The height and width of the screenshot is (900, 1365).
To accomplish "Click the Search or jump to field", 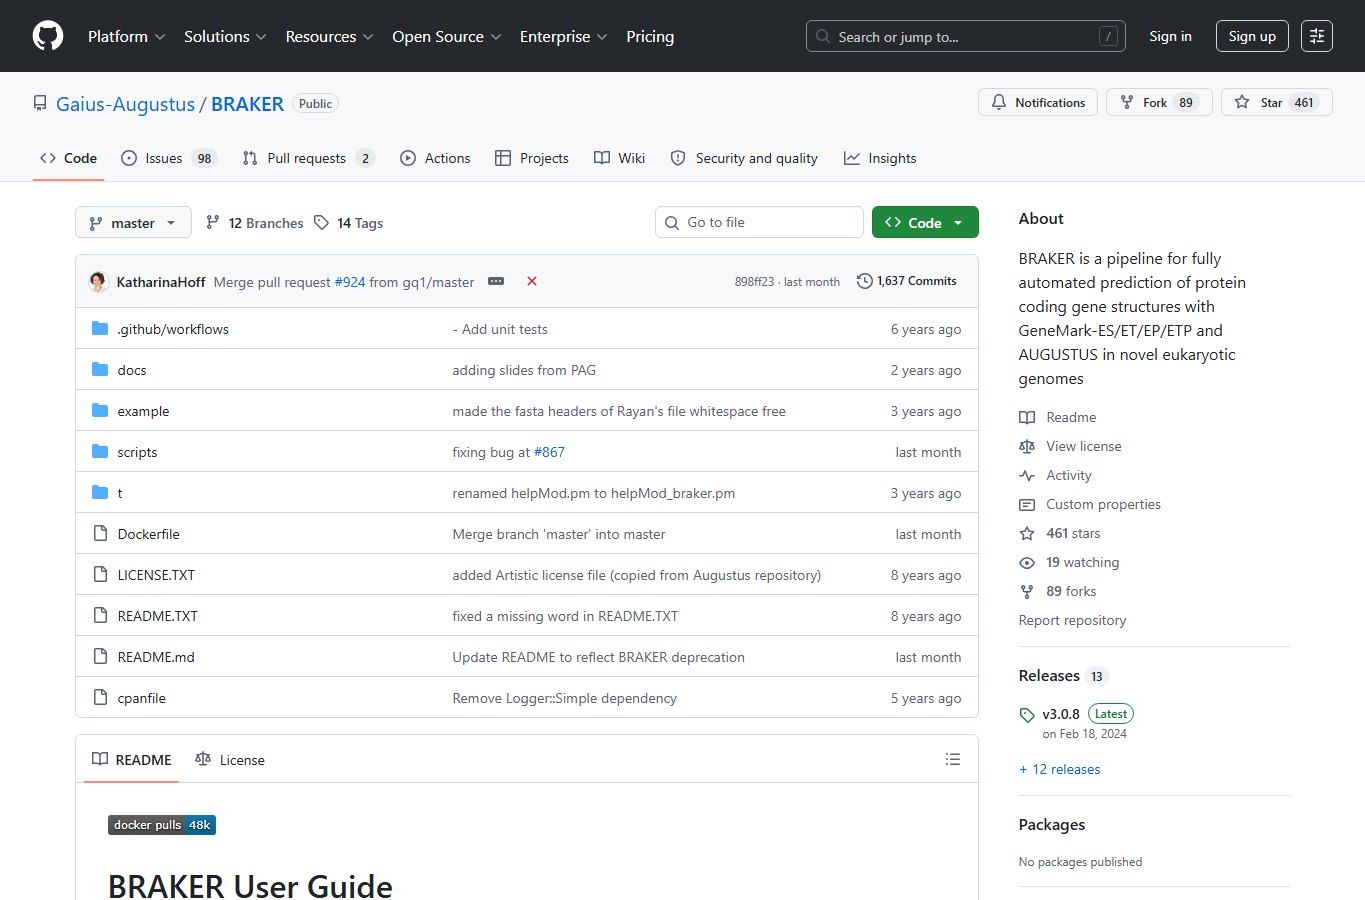I will click(965, 36).
